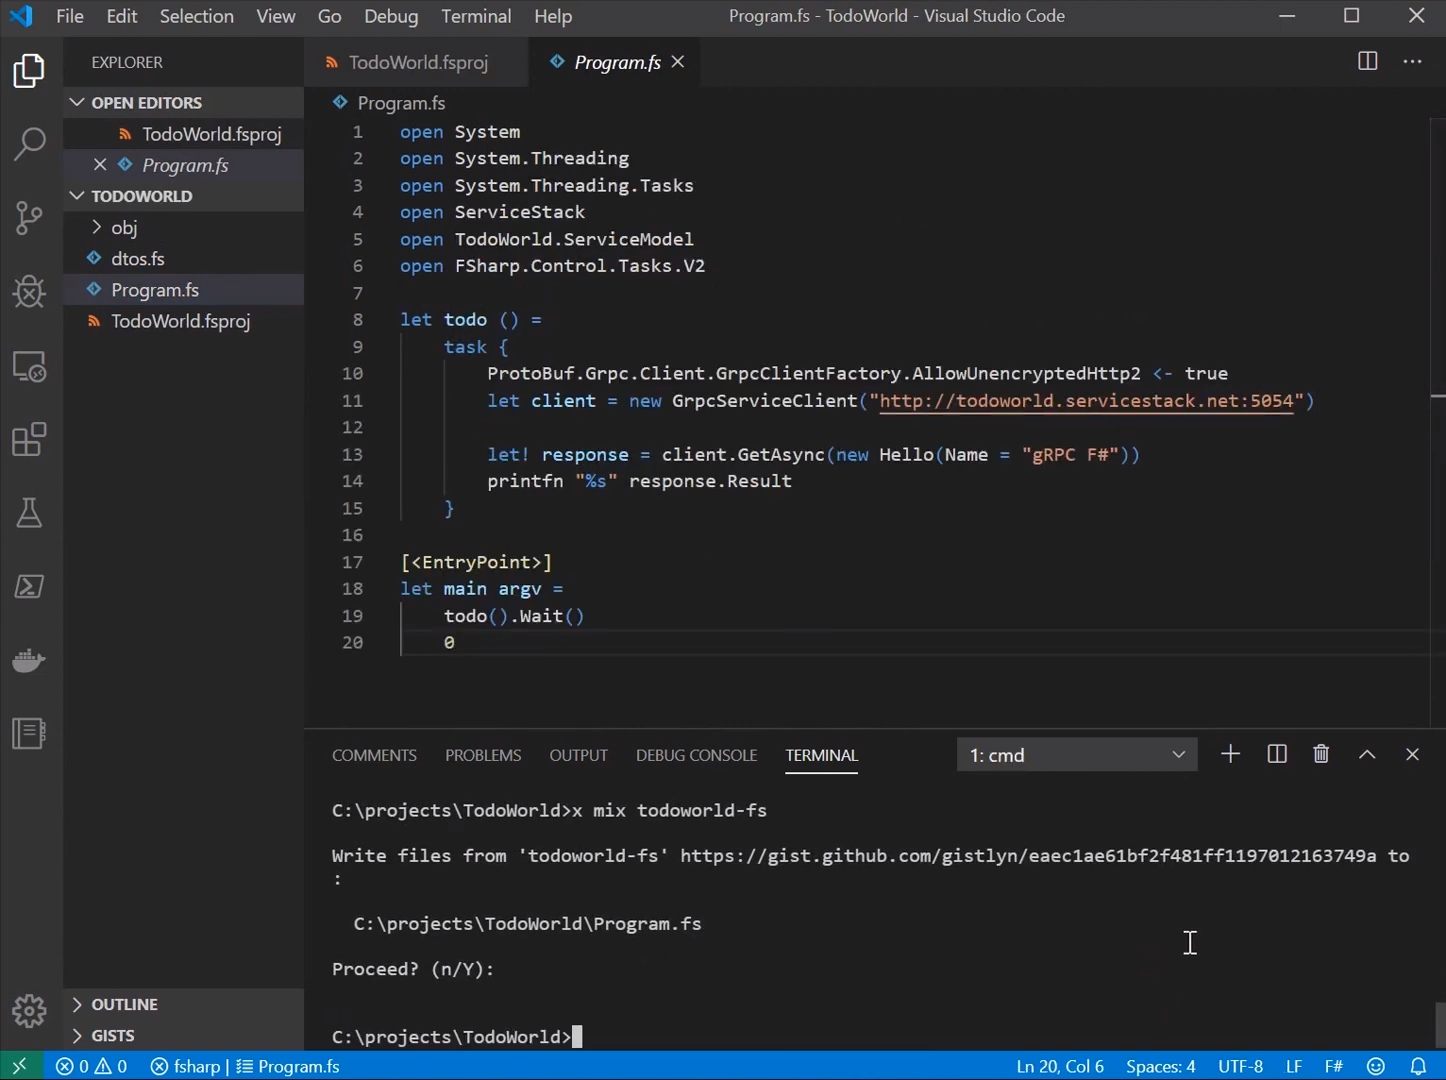Click the remote window indicator in status bar
This screenshot has width=1446, height=1080.
tap(20, 1066)
